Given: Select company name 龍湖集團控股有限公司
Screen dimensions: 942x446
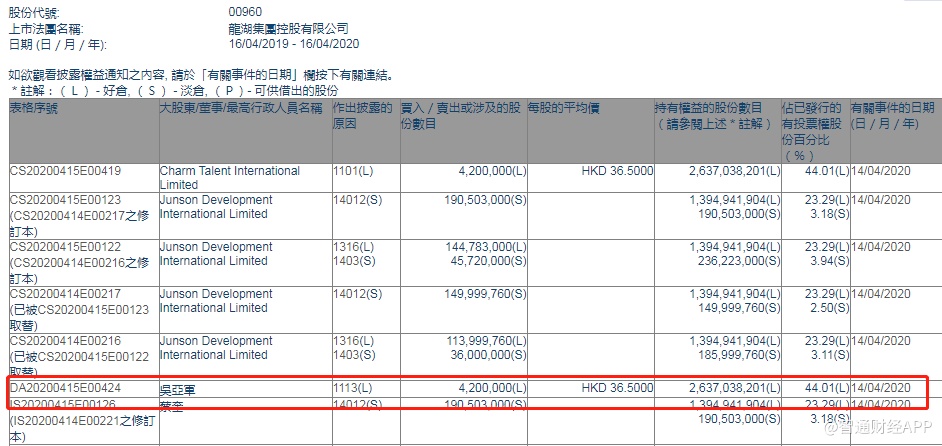Looking at the screenshot, I should tap(288, 28).
